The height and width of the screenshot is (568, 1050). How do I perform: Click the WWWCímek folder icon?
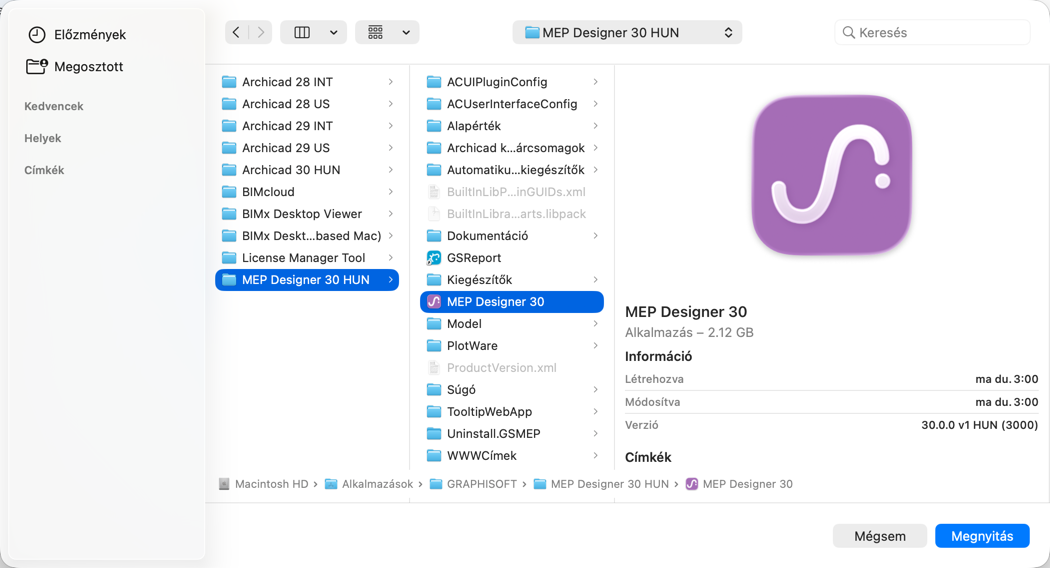434,455
